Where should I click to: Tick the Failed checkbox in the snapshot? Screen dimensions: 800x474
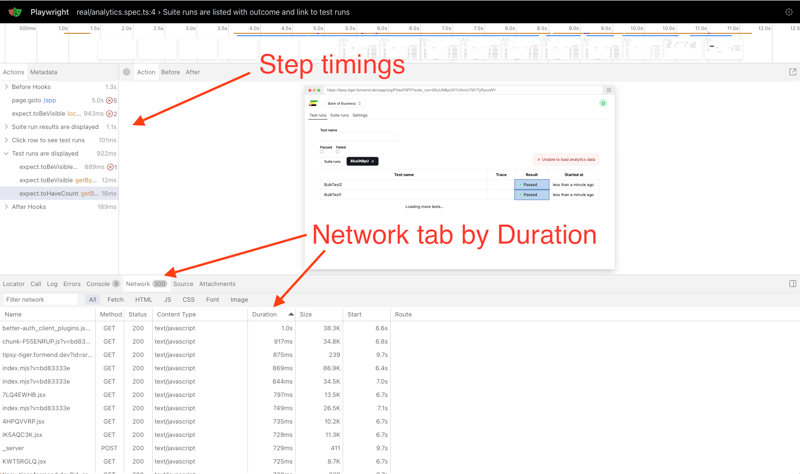[x=337, y=152]
